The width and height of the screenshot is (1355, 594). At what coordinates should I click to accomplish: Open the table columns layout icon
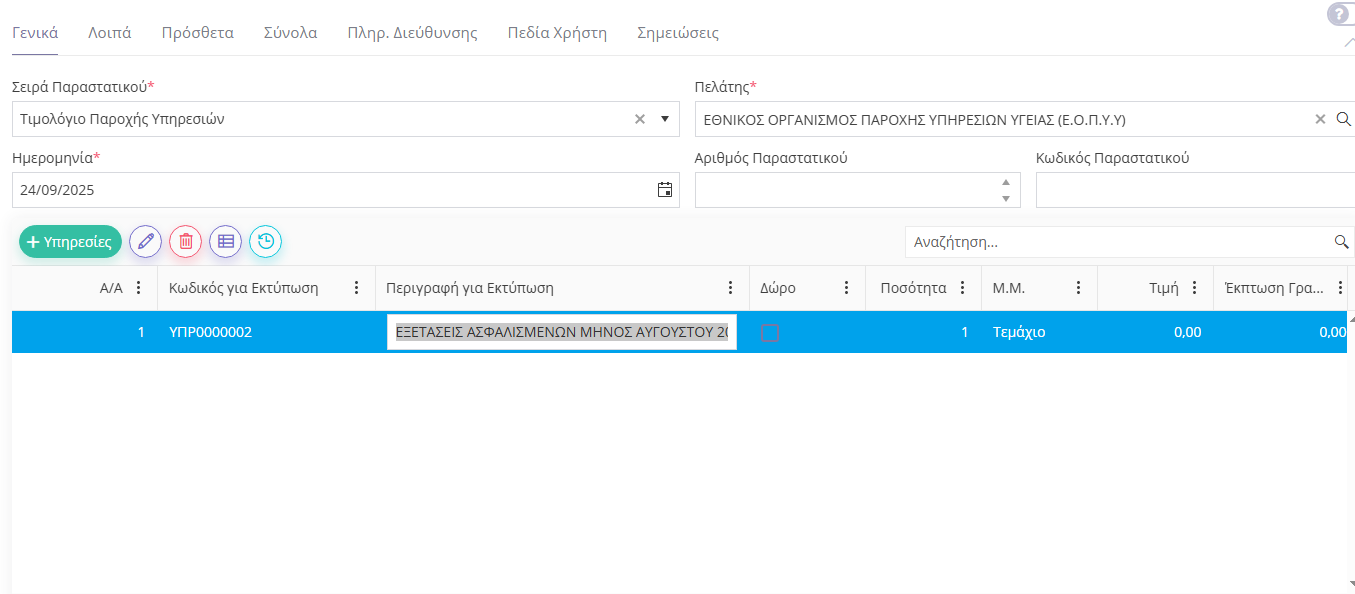tap(226, 241)
